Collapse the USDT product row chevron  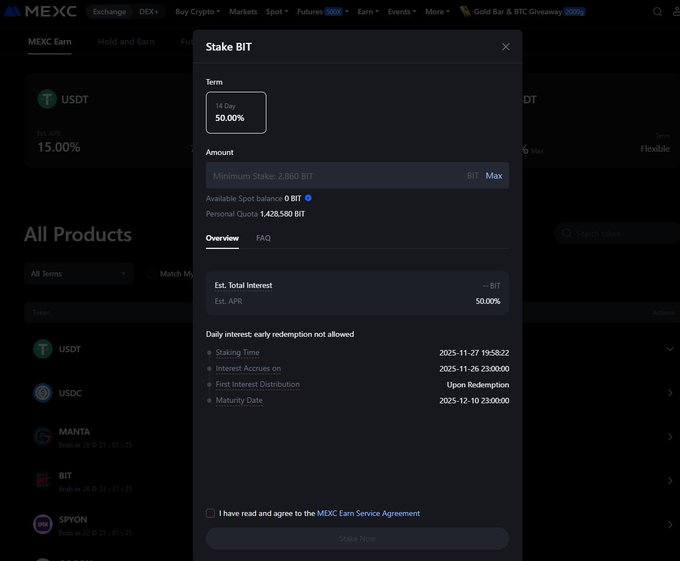(x=670, y=349)
